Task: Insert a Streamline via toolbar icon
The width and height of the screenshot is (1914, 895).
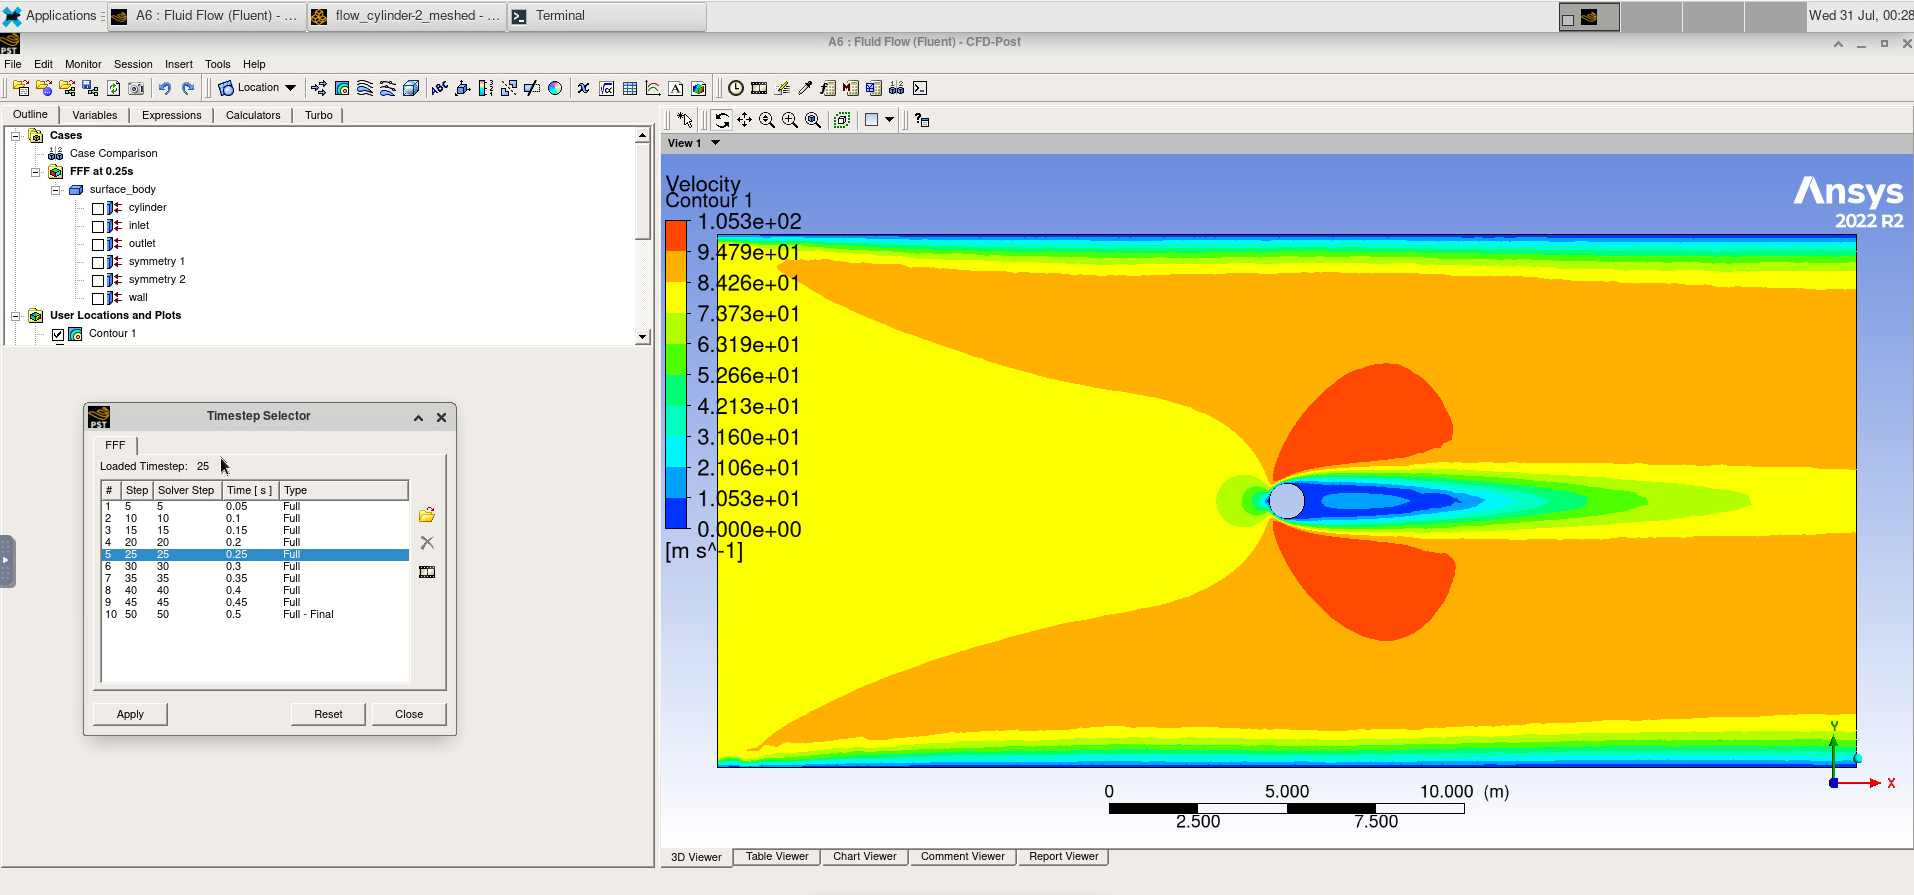Action: click(x=365, y=88)
